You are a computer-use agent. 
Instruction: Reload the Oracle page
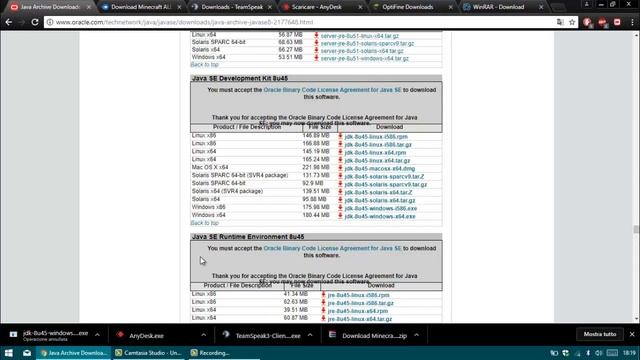(35, 22)
